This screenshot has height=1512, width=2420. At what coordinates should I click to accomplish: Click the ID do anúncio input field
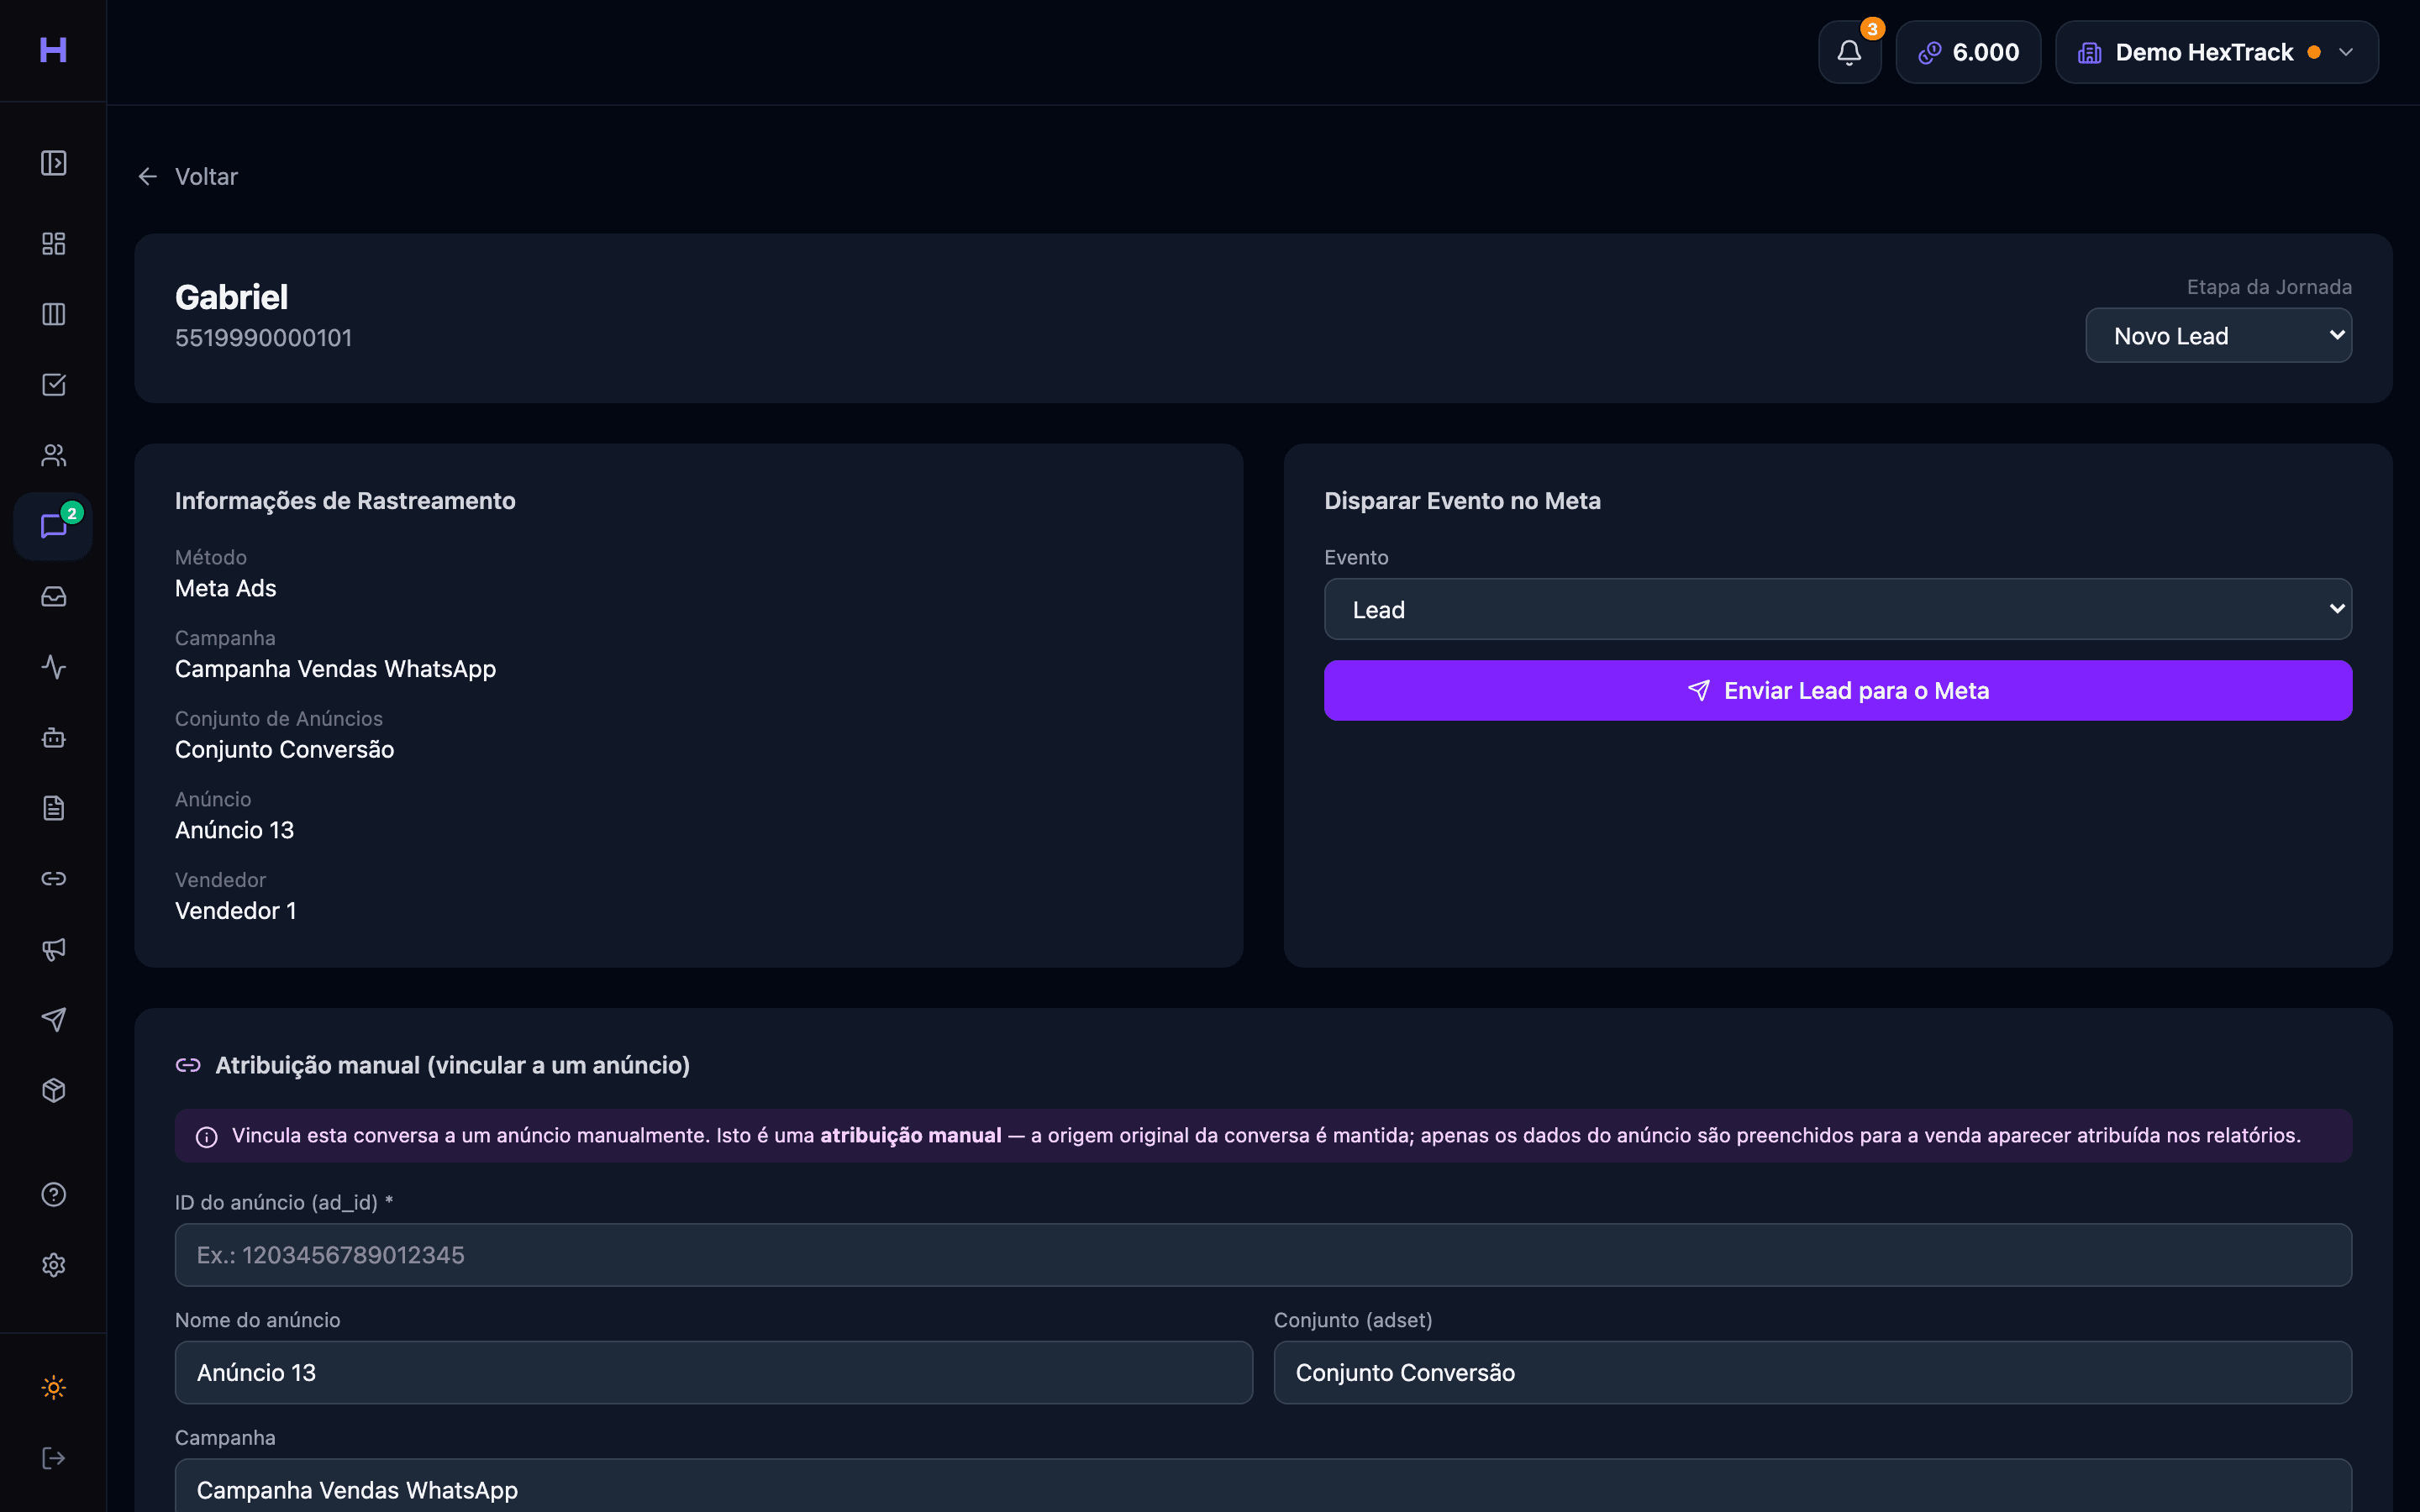click(x=1263, y=1255)
